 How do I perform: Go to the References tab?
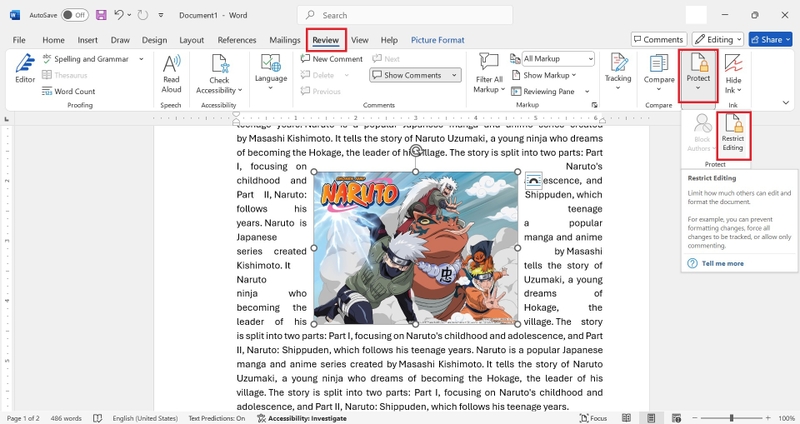coord(237,40)
